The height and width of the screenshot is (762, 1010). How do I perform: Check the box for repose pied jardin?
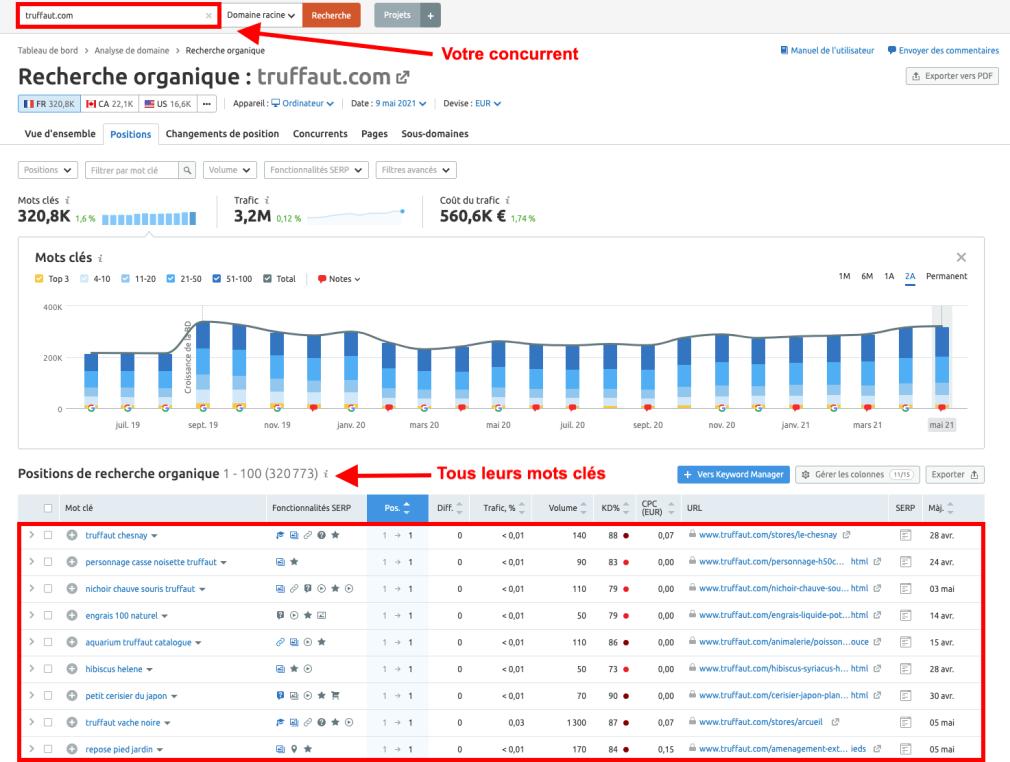coord(48,749)
